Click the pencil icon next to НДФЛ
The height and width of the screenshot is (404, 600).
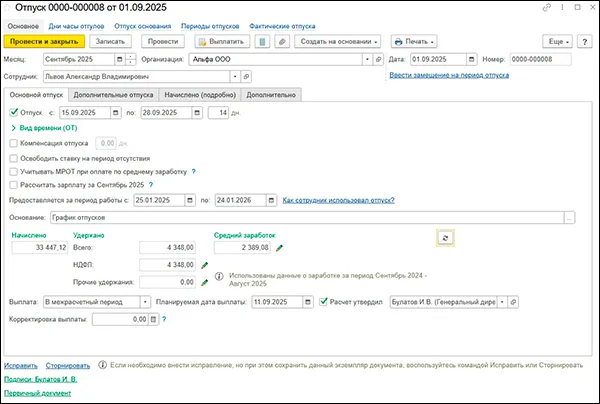pos(205,265)
